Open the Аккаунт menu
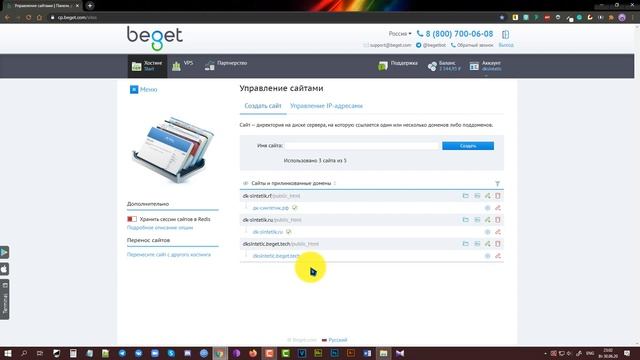Image resolution: width=640 pixels, height=360 pixels. tap(485, 66)
